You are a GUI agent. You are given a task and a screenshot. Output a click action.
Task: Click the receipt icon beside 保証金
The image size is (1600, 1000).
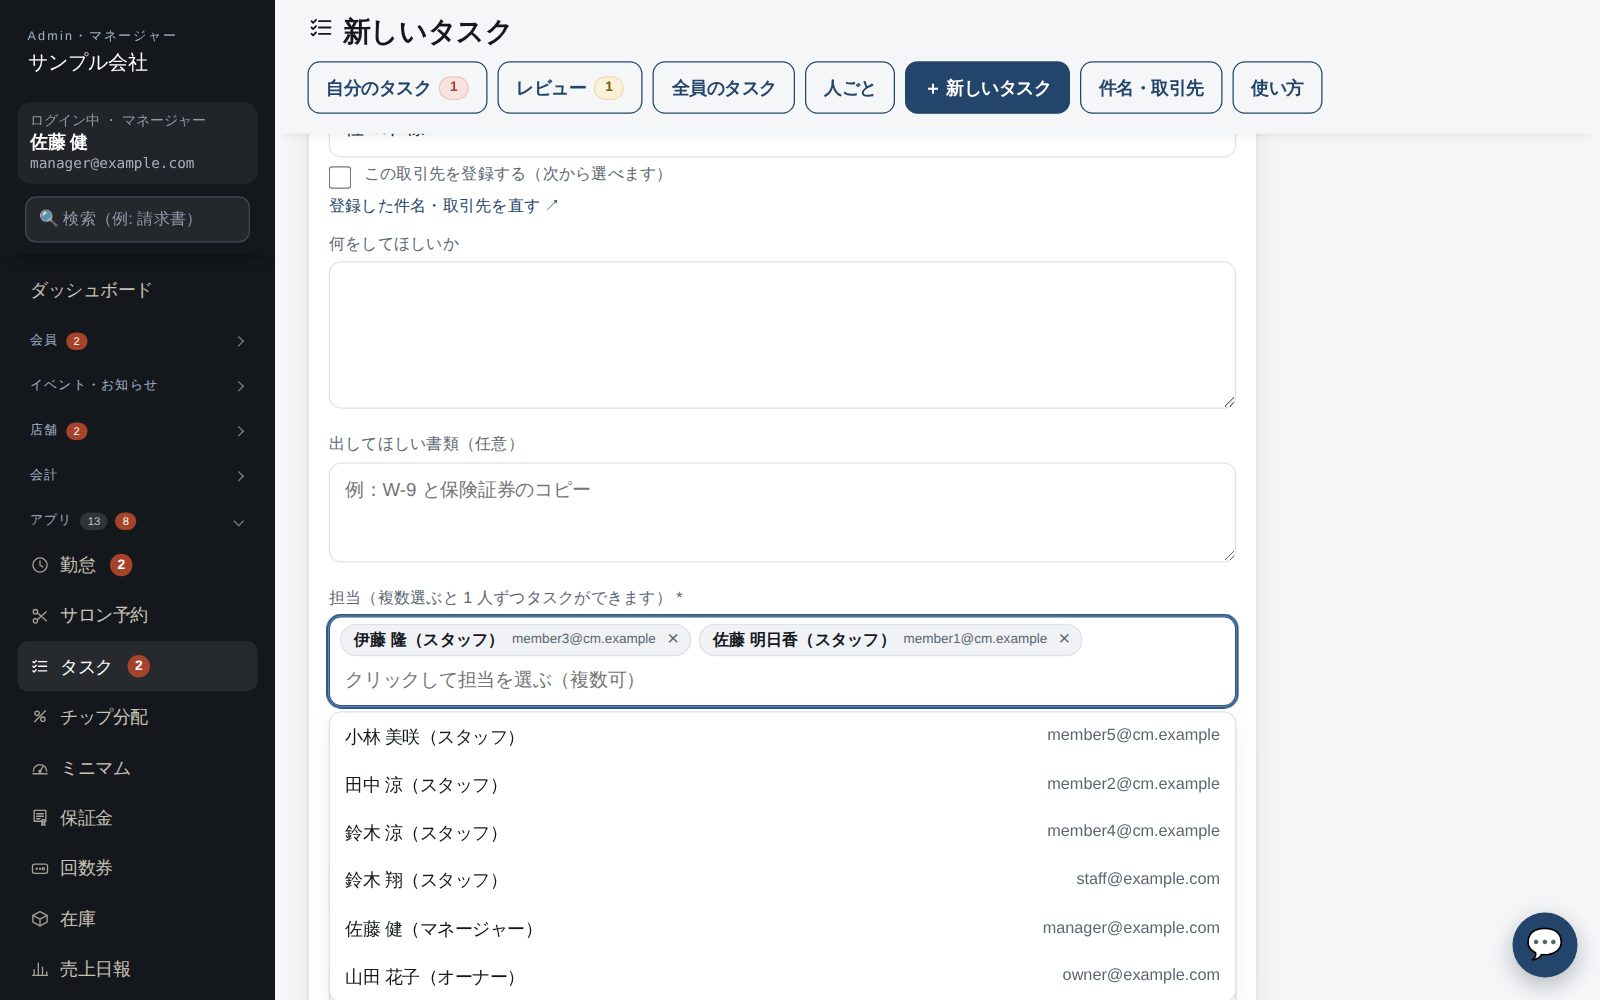tap(40, 818)
